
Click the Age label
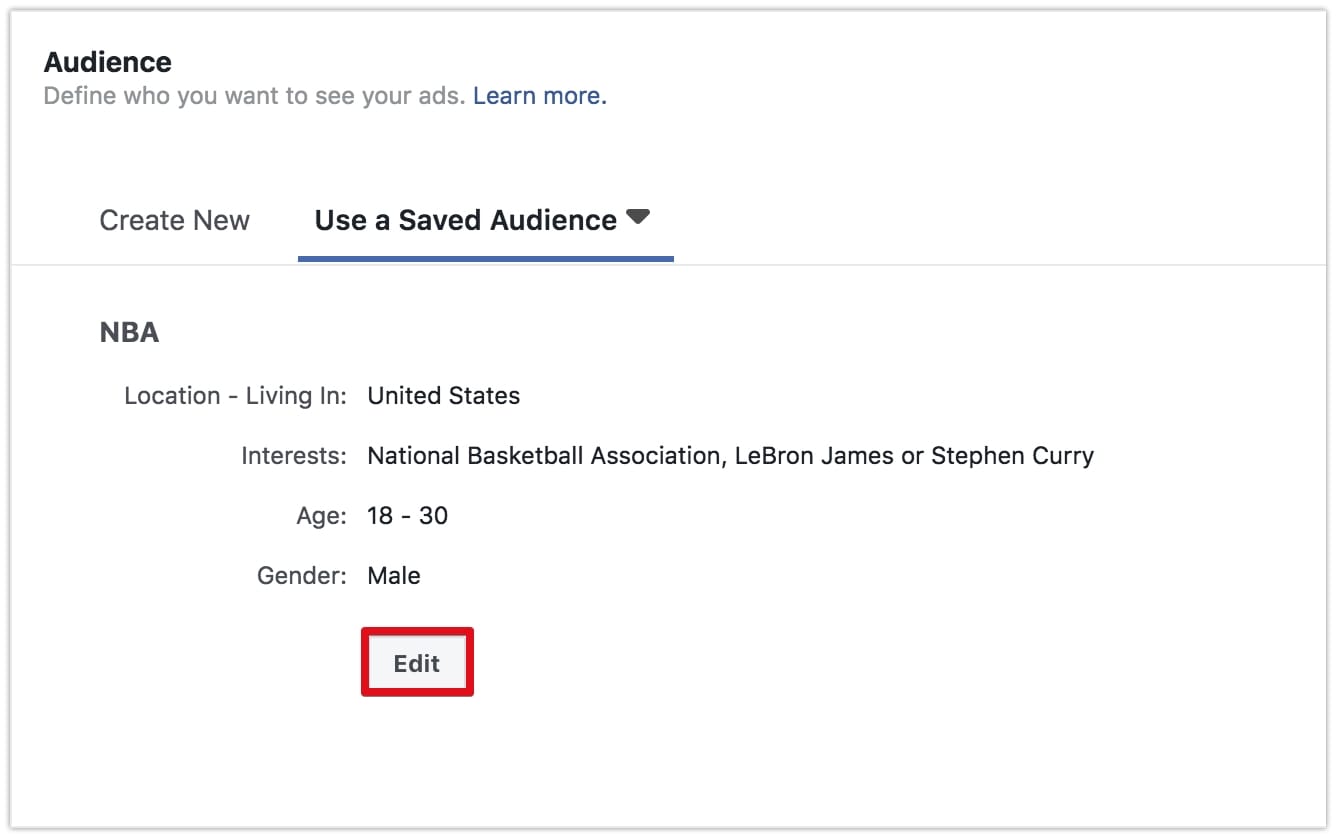321,516
